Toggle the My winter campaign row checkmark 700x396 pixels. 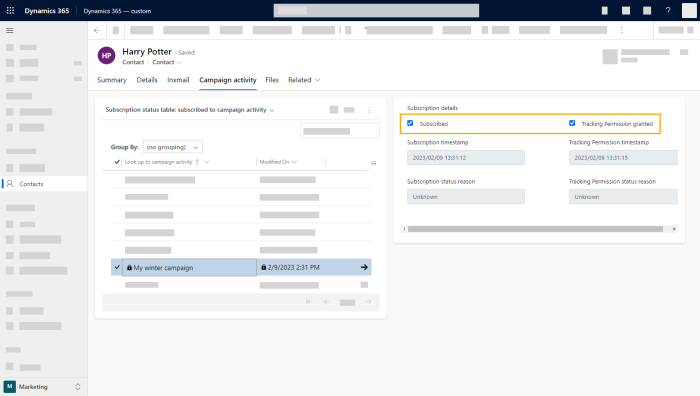click(117, 267)
